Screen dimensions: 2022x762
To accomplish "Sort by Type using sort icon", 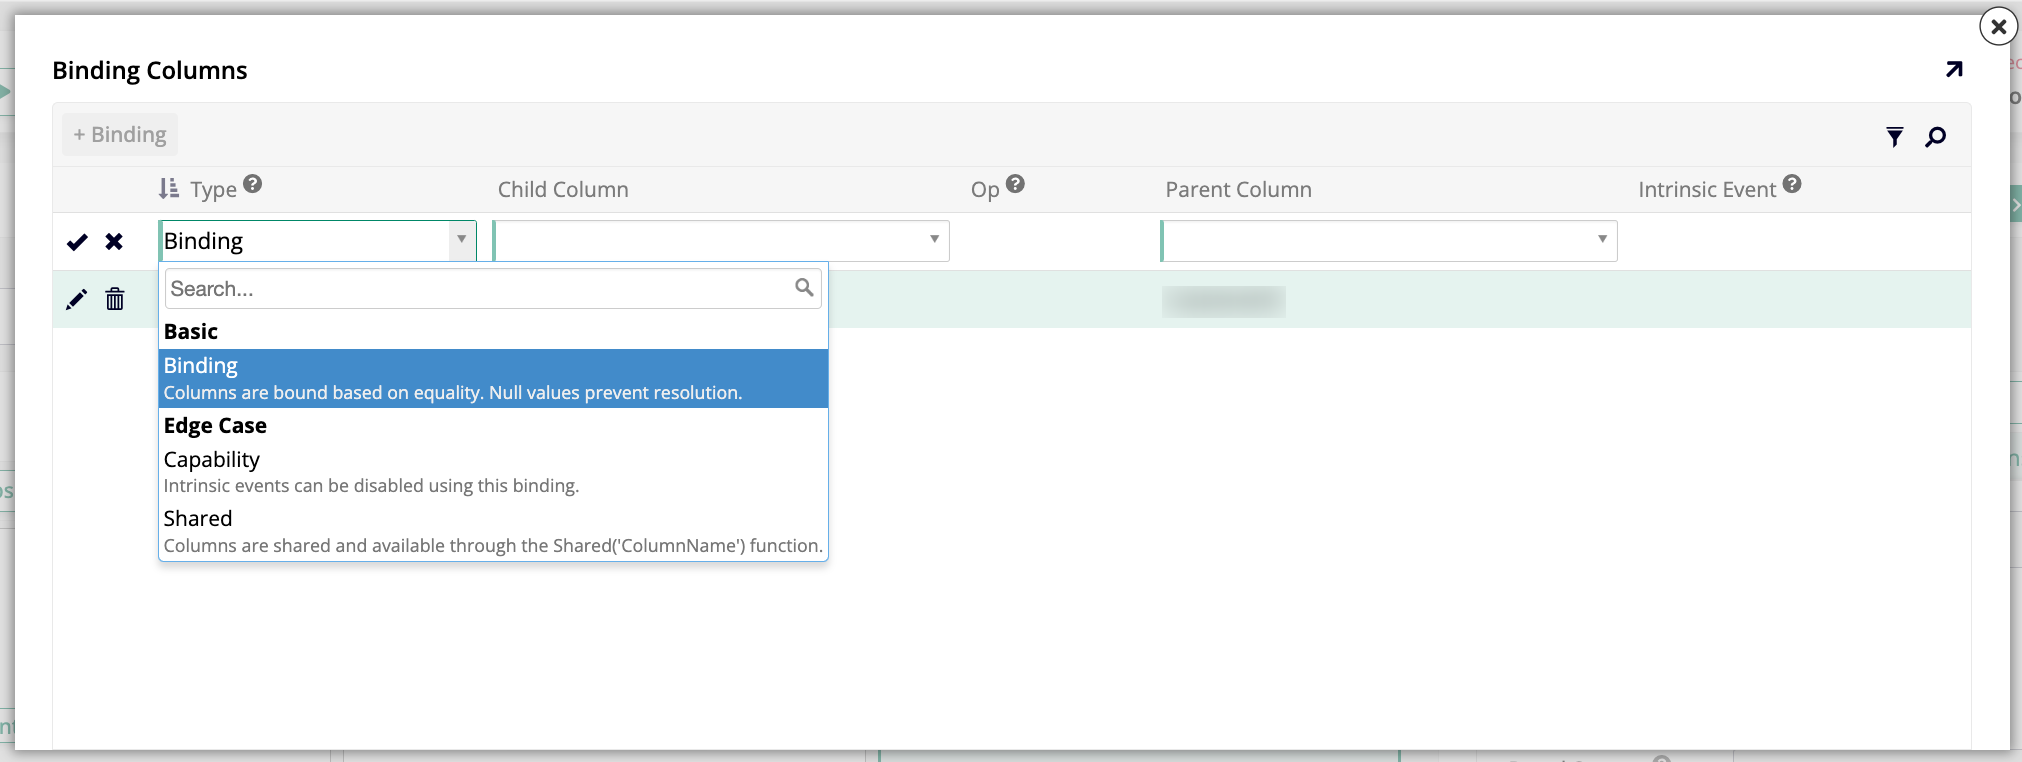I will (169, 189).
